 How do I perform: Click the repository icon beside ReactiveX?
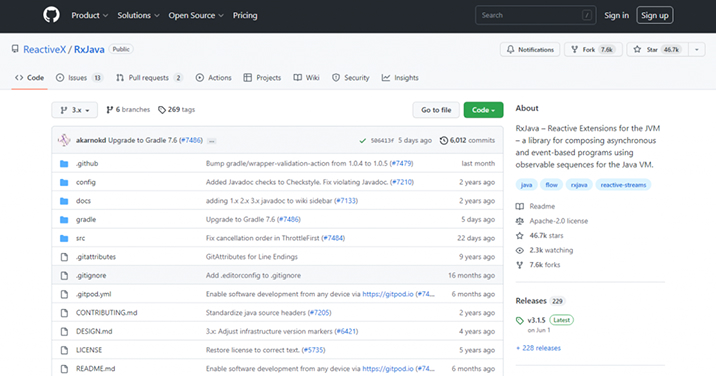(16, 49)
